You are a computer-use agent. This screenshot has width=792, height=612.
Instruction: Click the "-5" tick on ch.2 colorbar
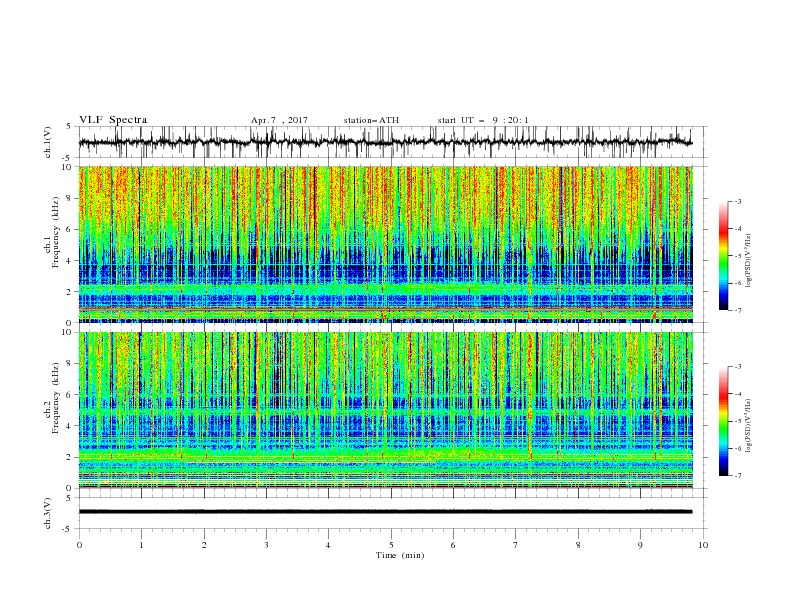click(x=737, y=421)
